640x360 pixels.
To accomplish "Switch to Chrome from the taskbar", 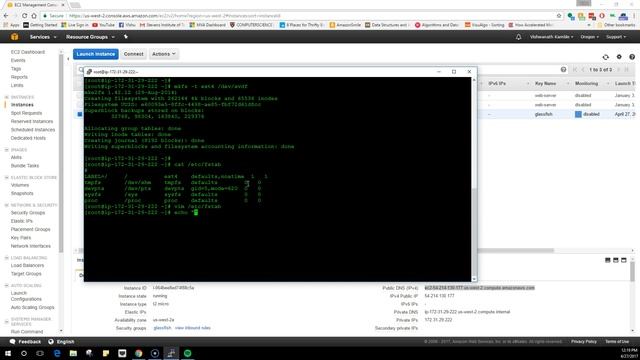I will (138, 353).
